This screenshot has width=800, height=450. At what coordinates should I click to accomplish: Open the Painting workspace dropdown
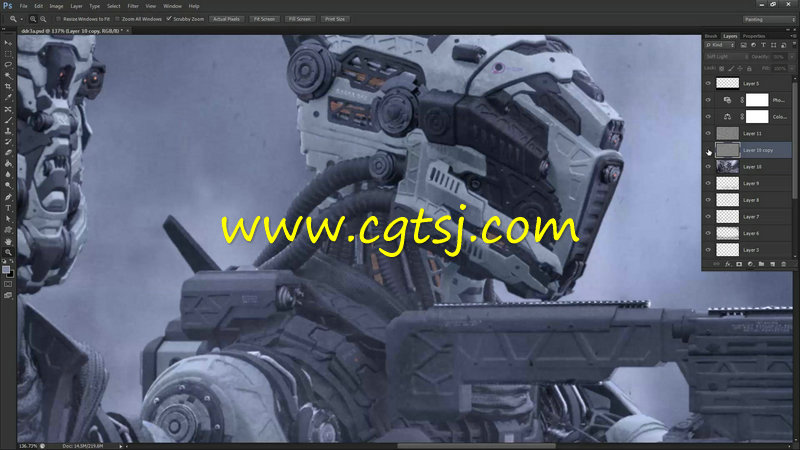769,19
